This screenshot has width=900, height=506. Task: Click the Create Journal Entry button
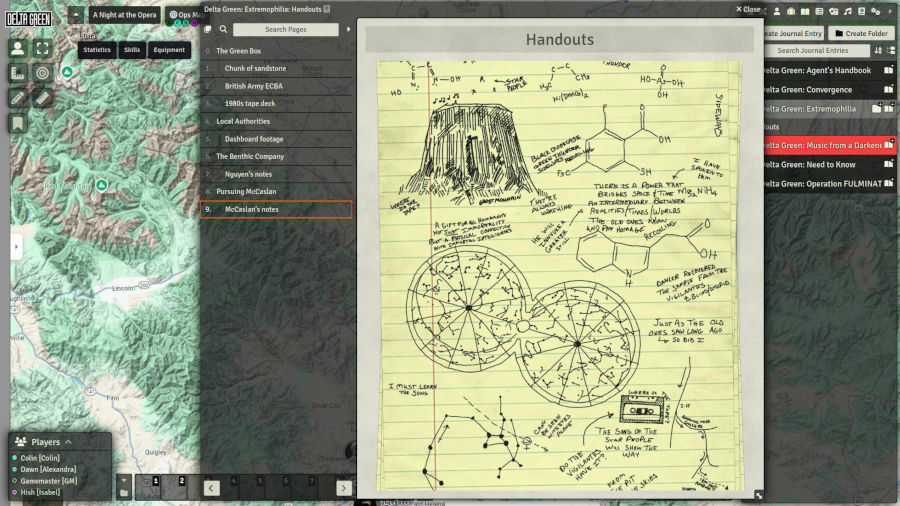[x=794, y=33]
